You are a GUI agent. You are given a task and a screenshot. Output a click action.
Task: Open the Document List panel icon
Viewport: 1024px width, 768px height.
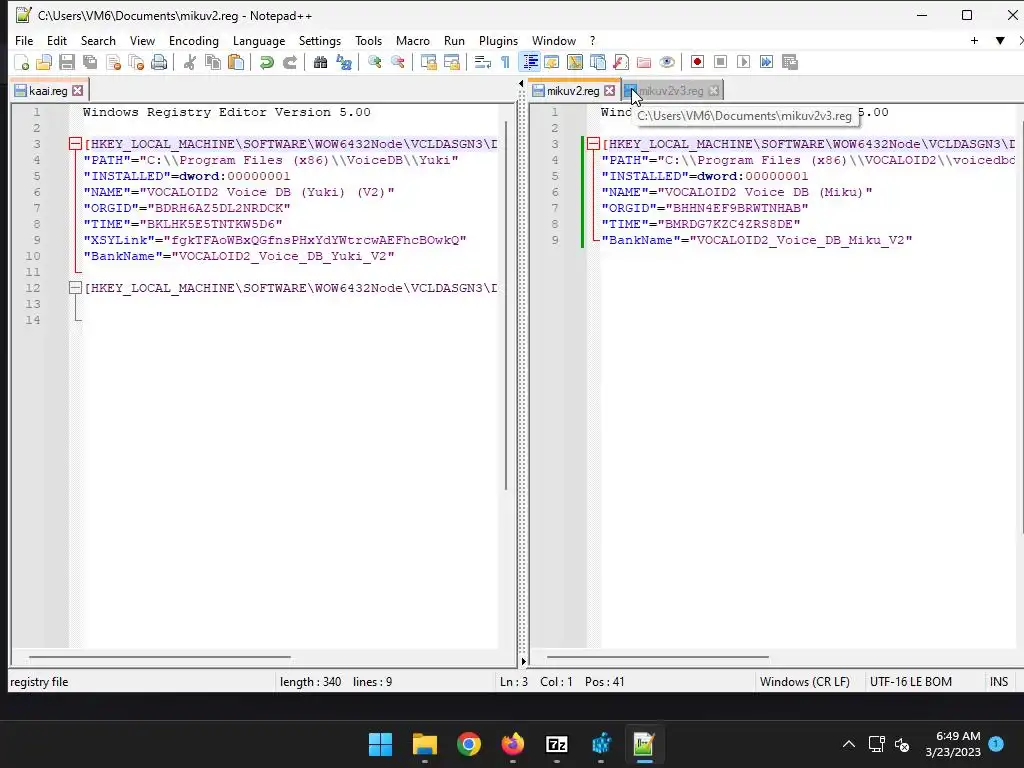pos(598,62)
